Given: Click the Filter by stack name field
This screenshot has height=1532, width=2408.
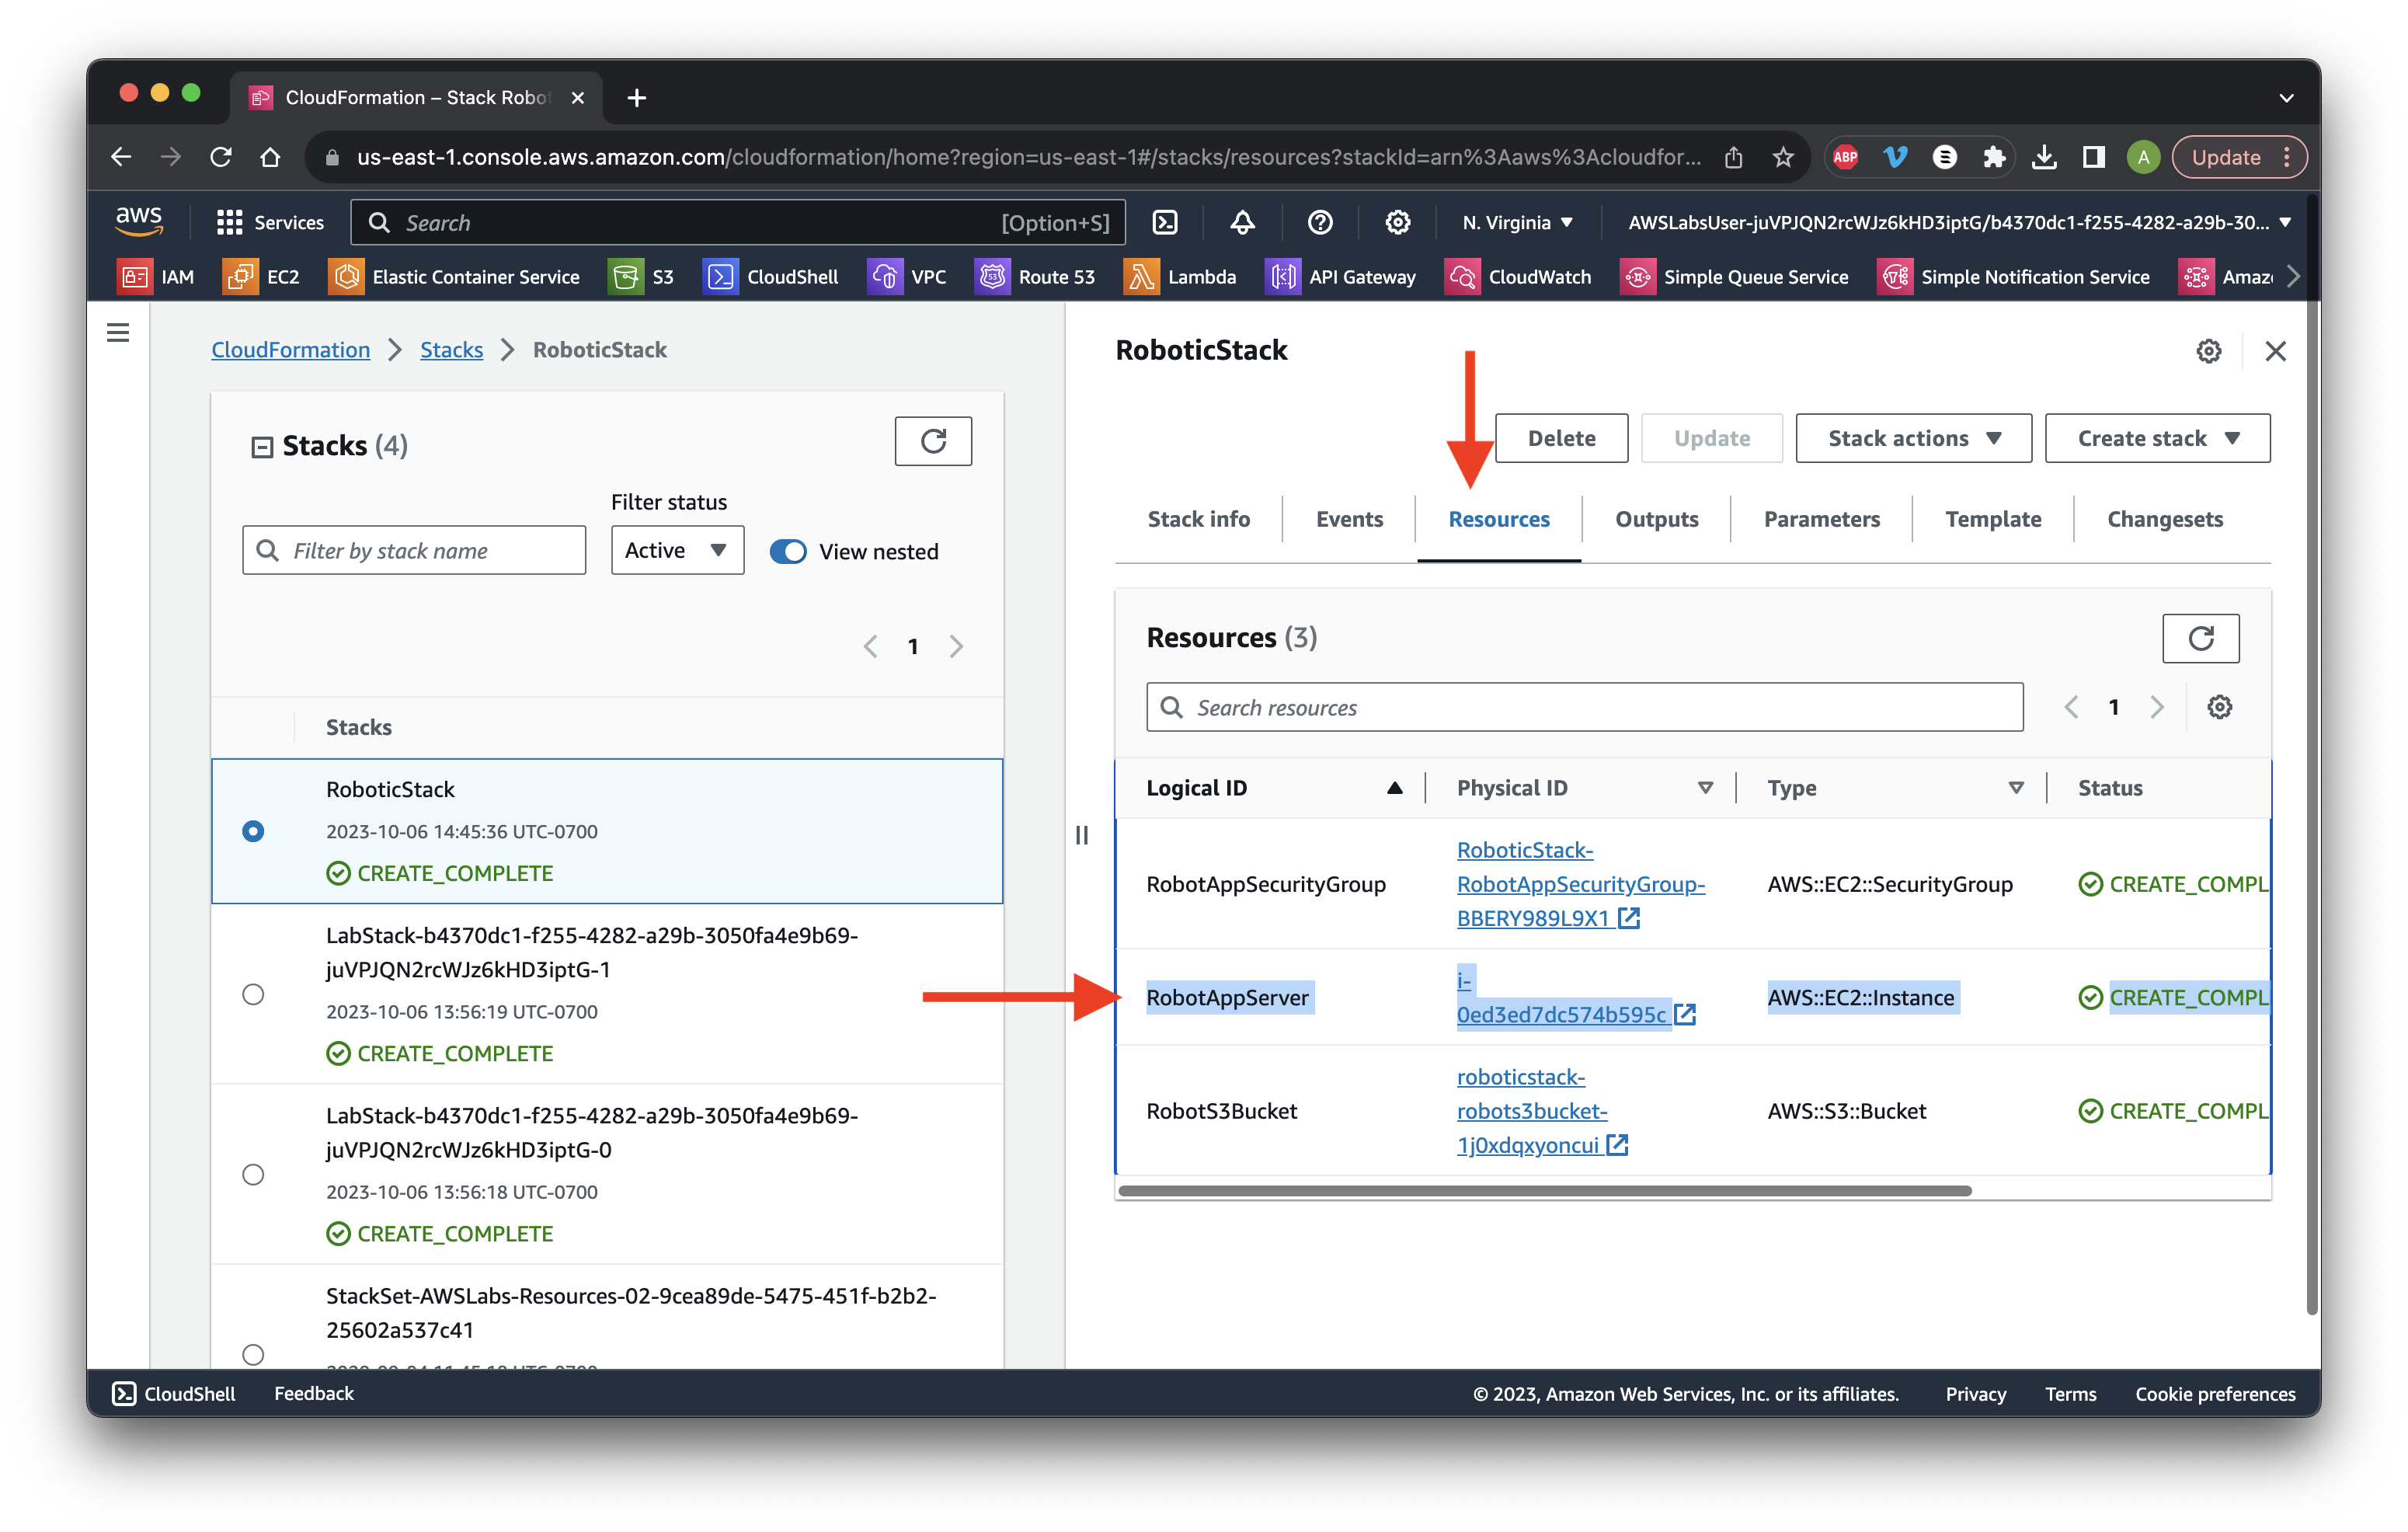Looking at the screenshot, I should pos(414,550).
